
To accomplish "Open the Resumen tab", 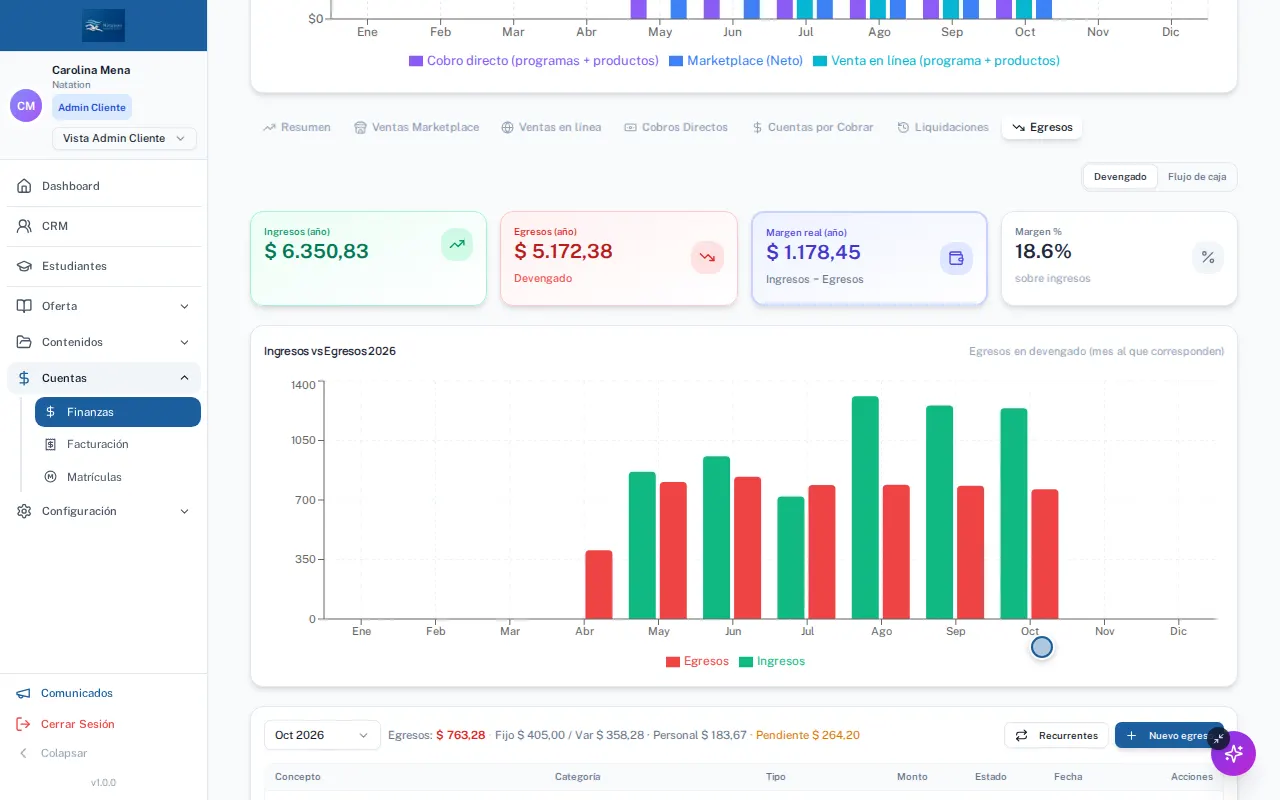I will tap(296, 127).
